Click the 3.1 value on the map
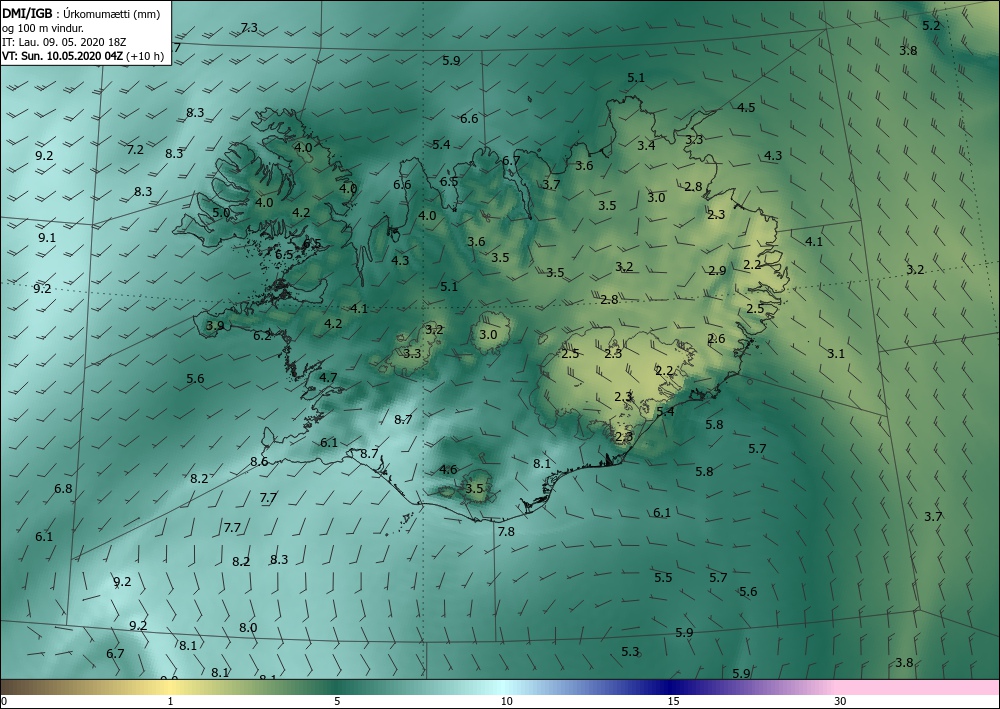The height and width of the screenshot is (709, 1000). (x=836, y=353)
